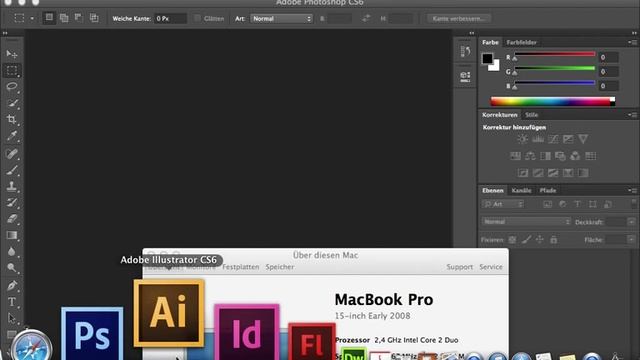Toggle filter for type layers

(x=578, y=204)
